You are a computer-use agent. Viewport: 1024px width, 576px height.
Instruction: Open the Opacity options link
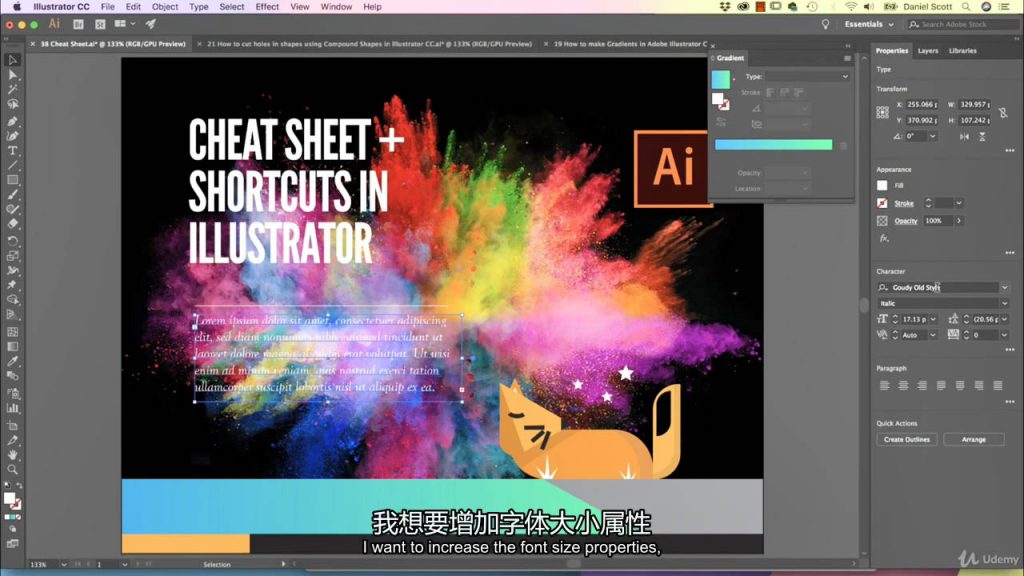pyautogui.click(x=906, y=221)
